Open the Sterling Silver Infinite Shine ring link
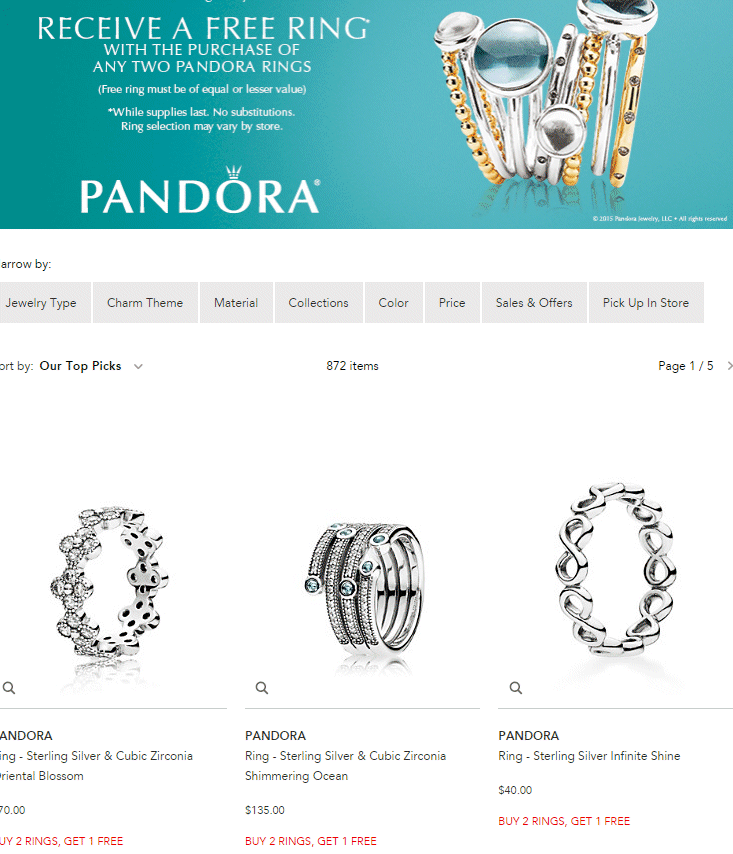Image resolution: width=733 pixels, height=854 pixels. [589, 756]
